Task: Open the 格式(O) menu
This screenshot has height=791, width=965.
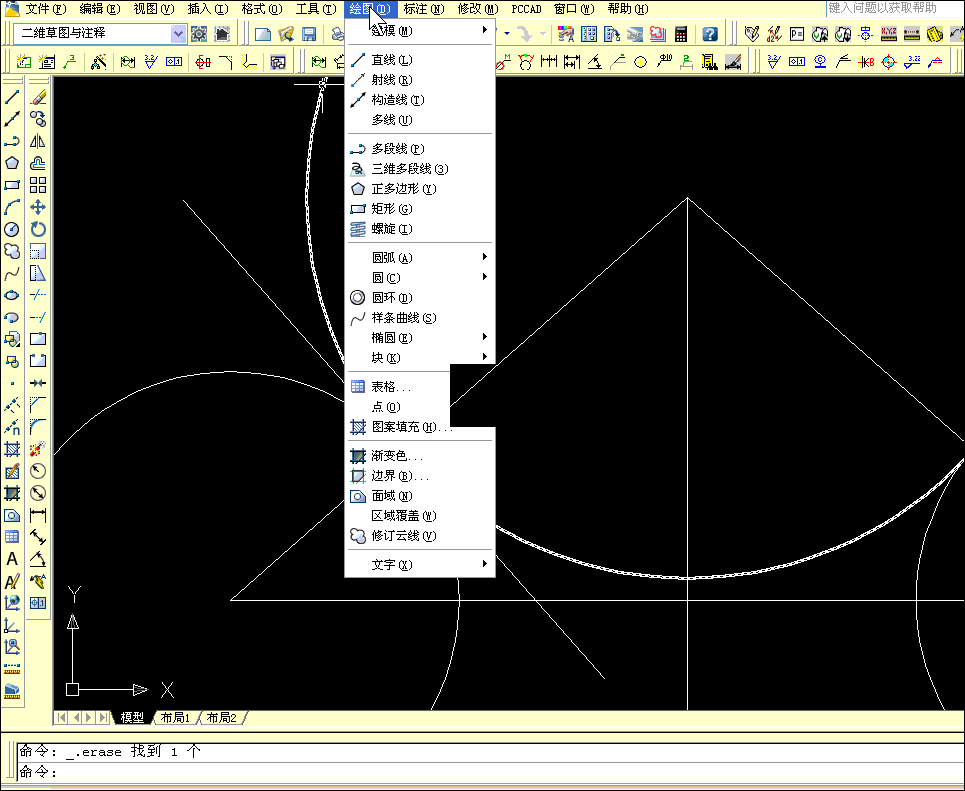Action: 262,9
